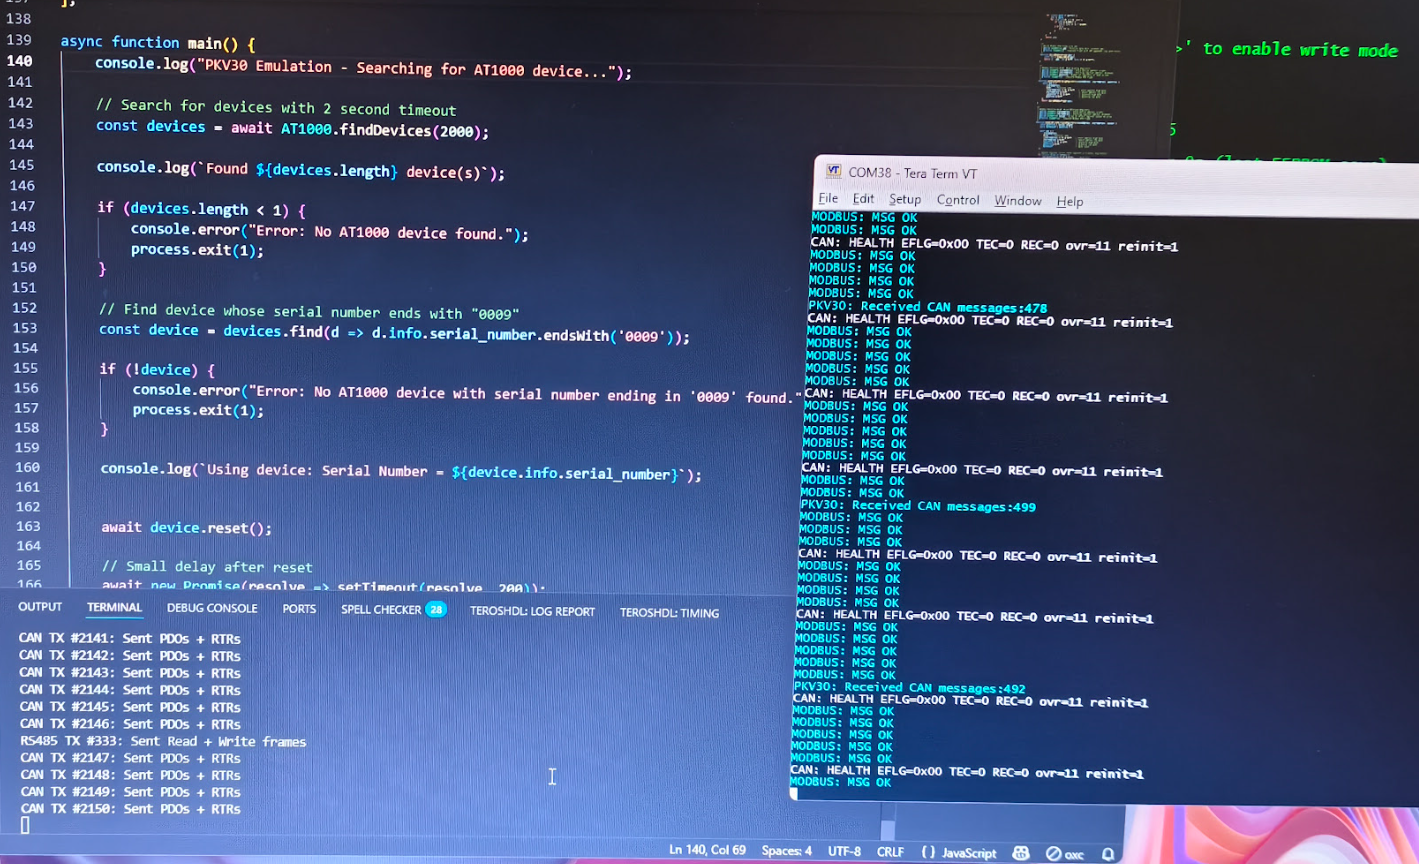This screenshot has width=1419, height=864.
Task: Click line number 140 in the gutter
Action: click(20, 61)
